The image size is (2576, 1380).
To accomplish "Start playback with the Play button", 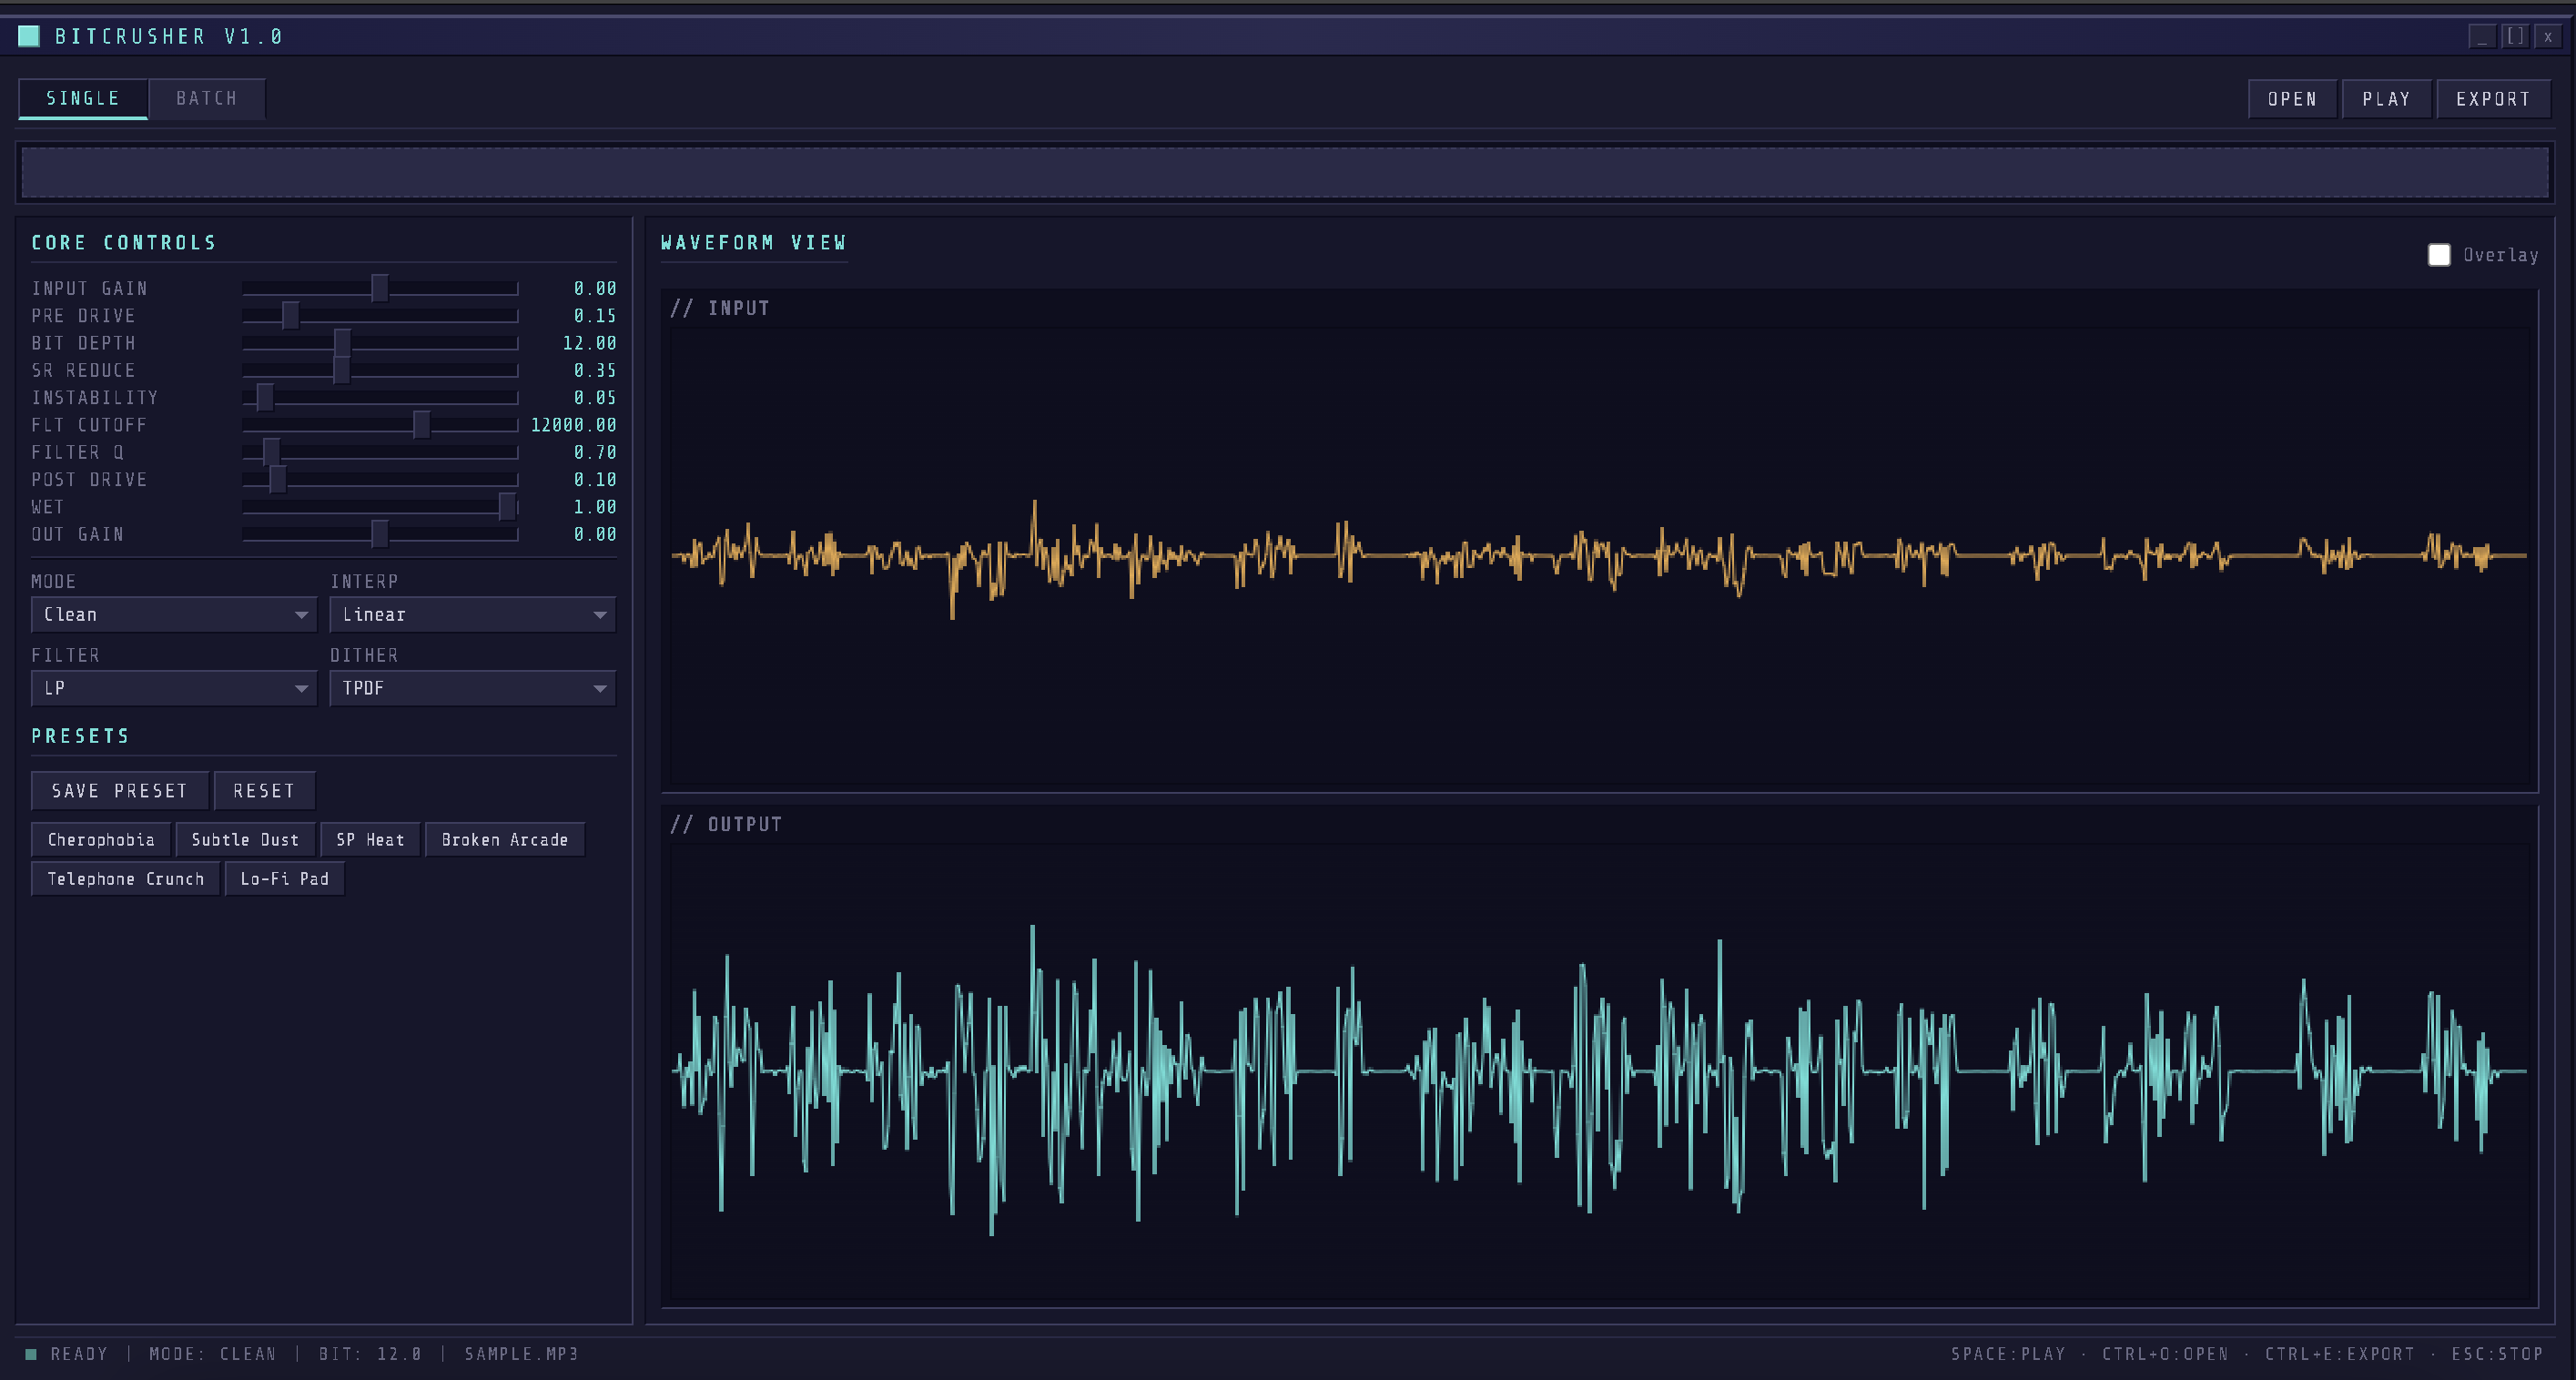I will [2386, 99].
